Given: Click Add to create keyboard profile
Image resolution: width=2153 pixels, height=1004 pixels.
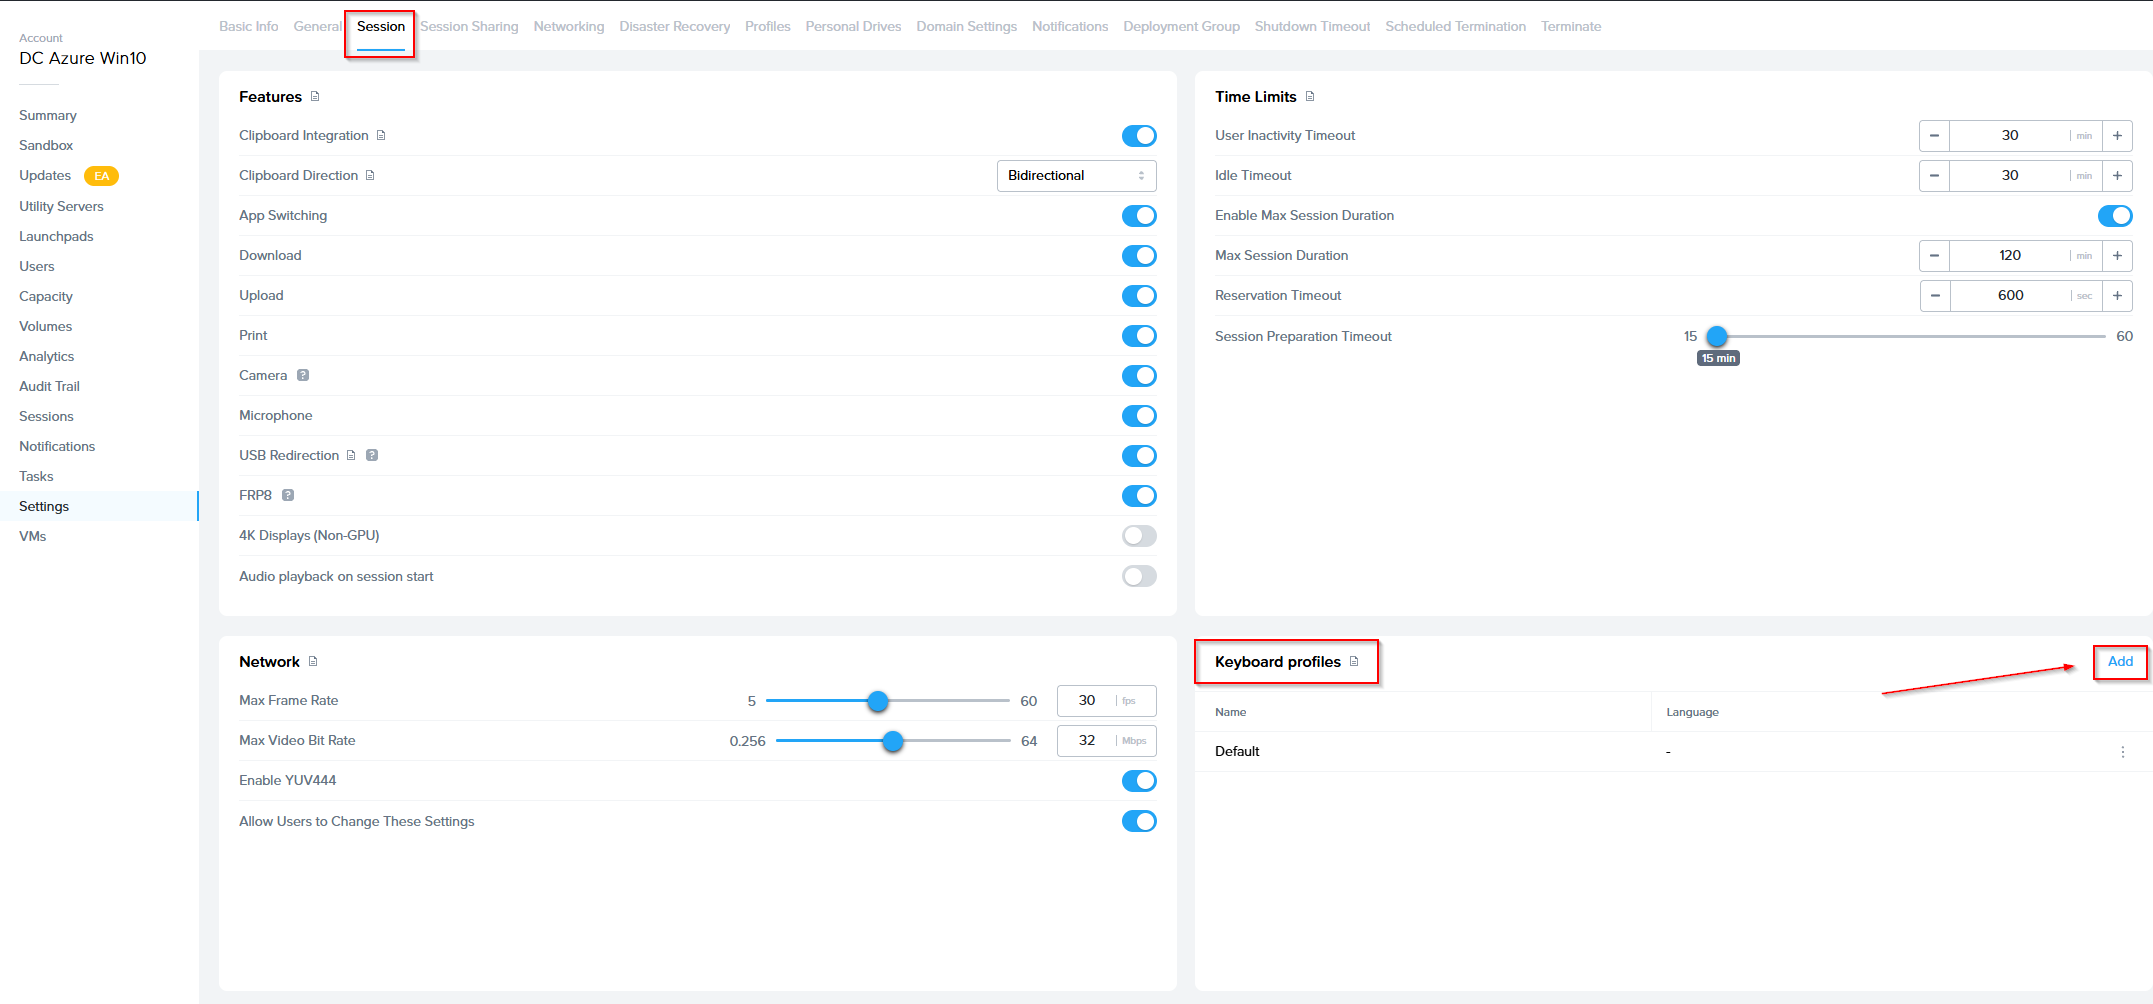Looking at the screenshot, I should tap(2120, 662).
